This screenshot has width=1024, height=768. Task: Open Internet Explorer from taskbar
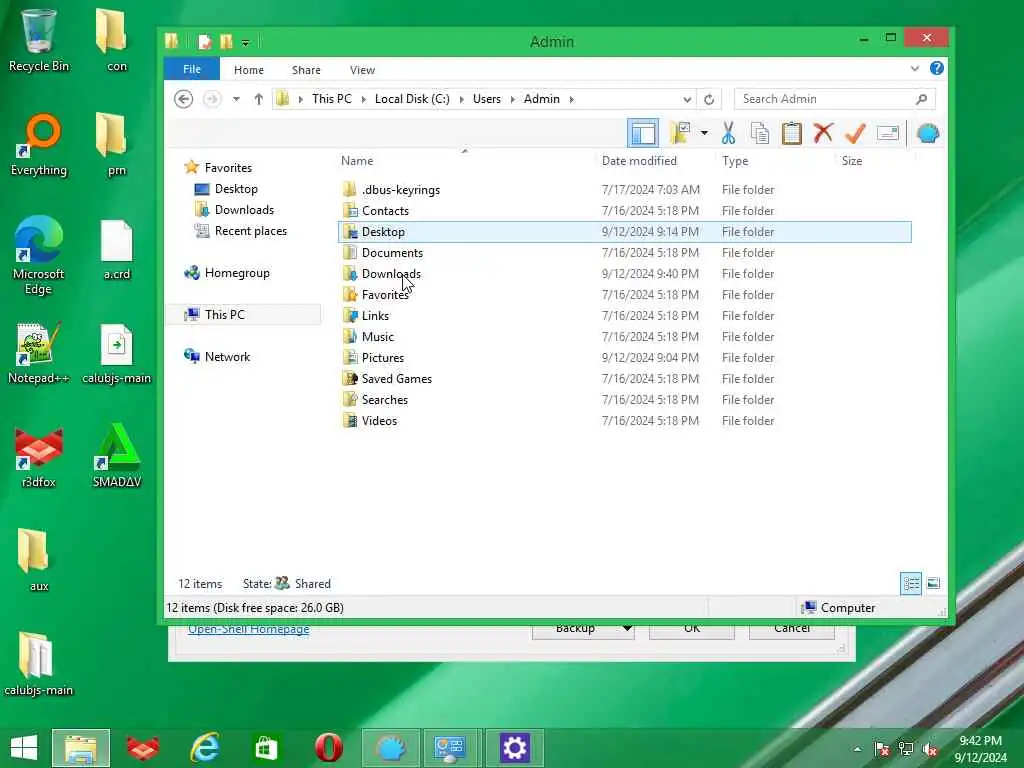204,748
